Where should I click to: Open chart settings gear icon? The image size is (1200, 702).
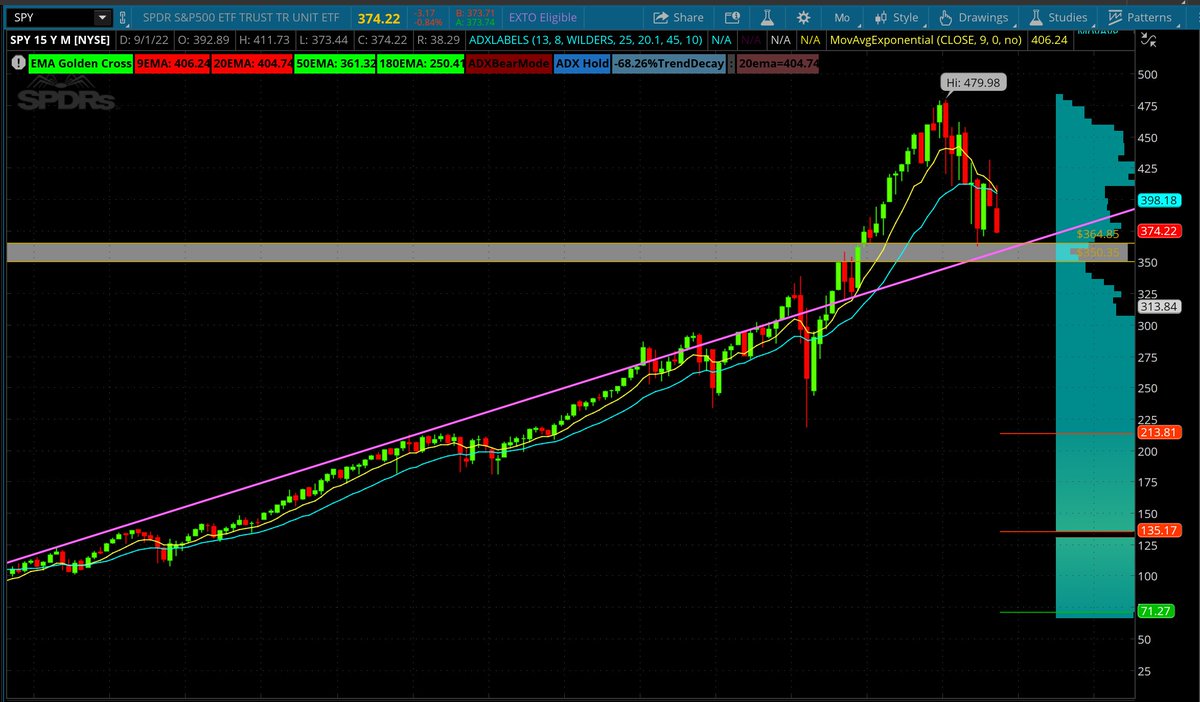tap(803, 17)
